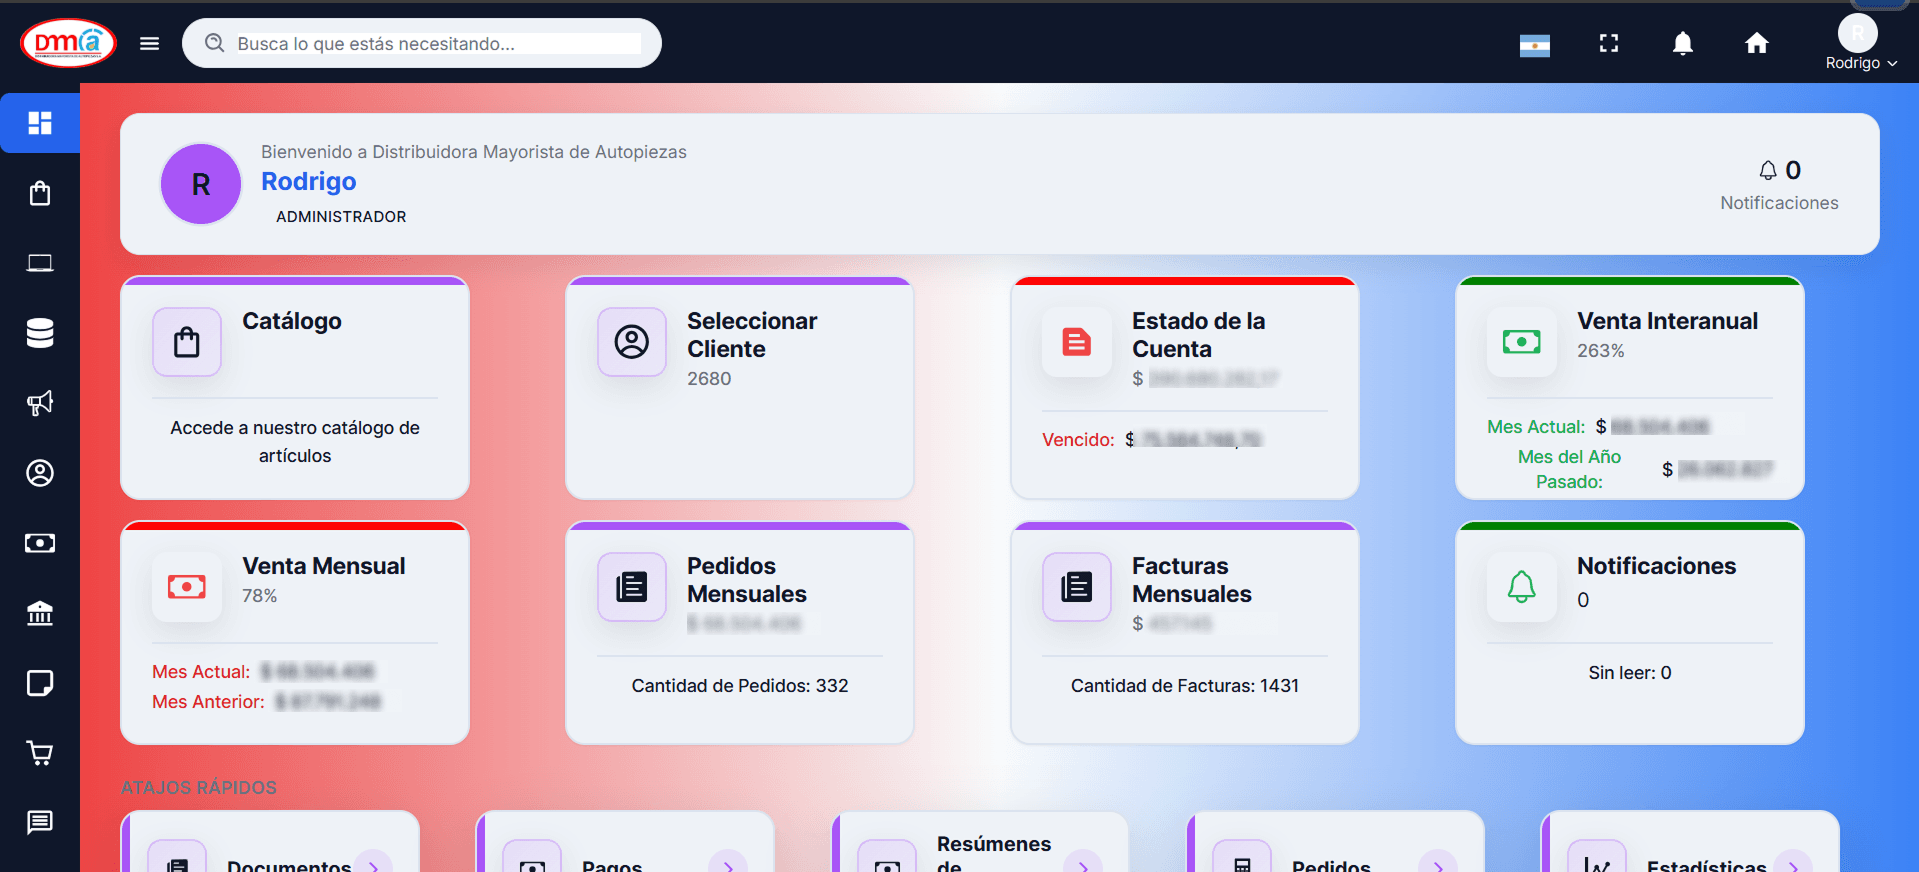Click the 2680 client count
The width and height of the screenshot is (1919, 872).
point(709,379)
